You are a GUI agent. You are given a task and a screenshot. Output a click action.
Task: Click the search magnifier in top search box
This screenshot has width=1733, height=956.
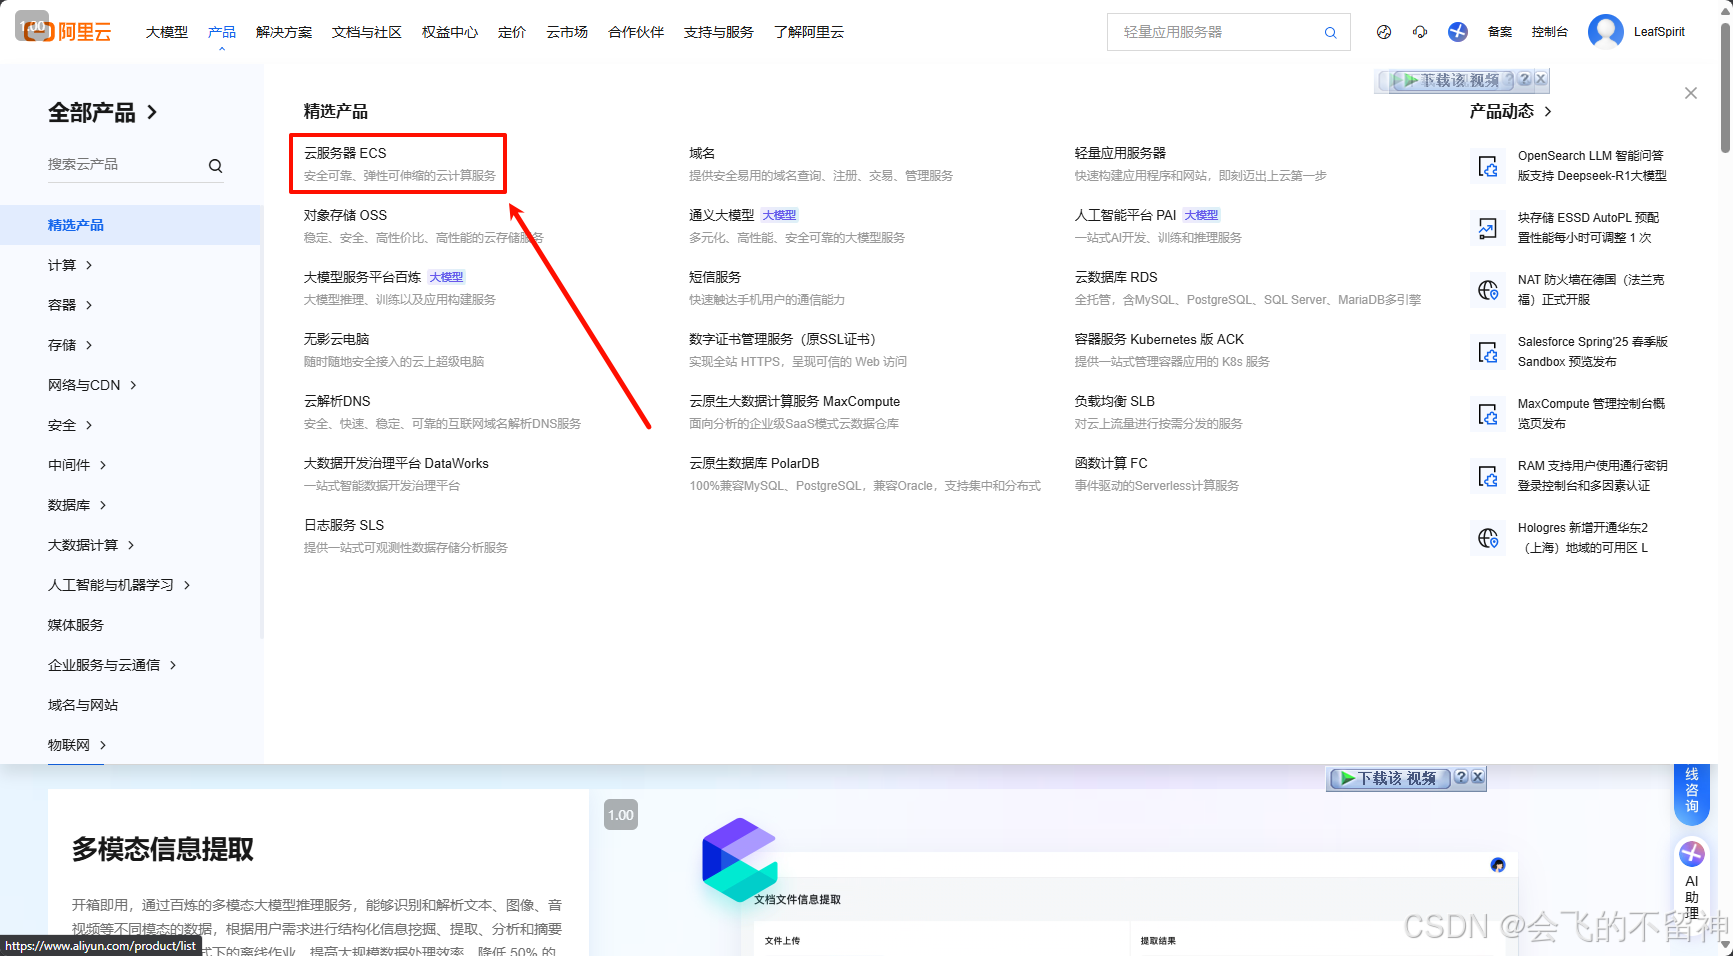point(1330,32)
